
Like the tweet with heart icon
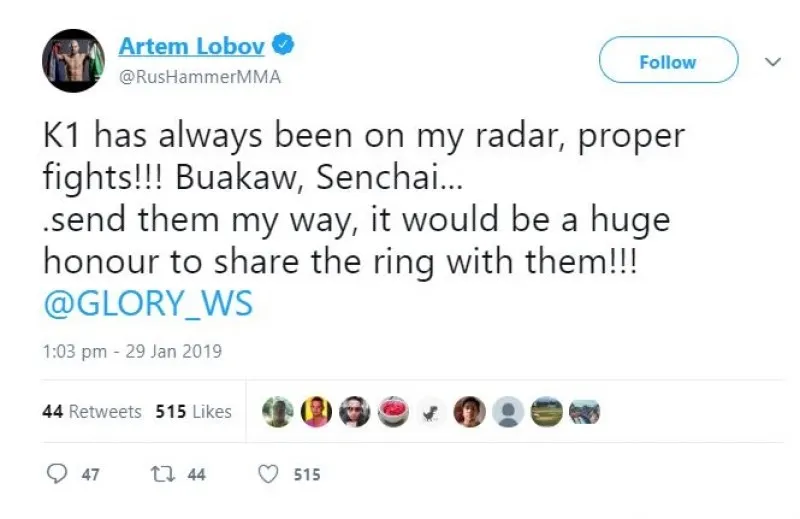tap(267, 475)
